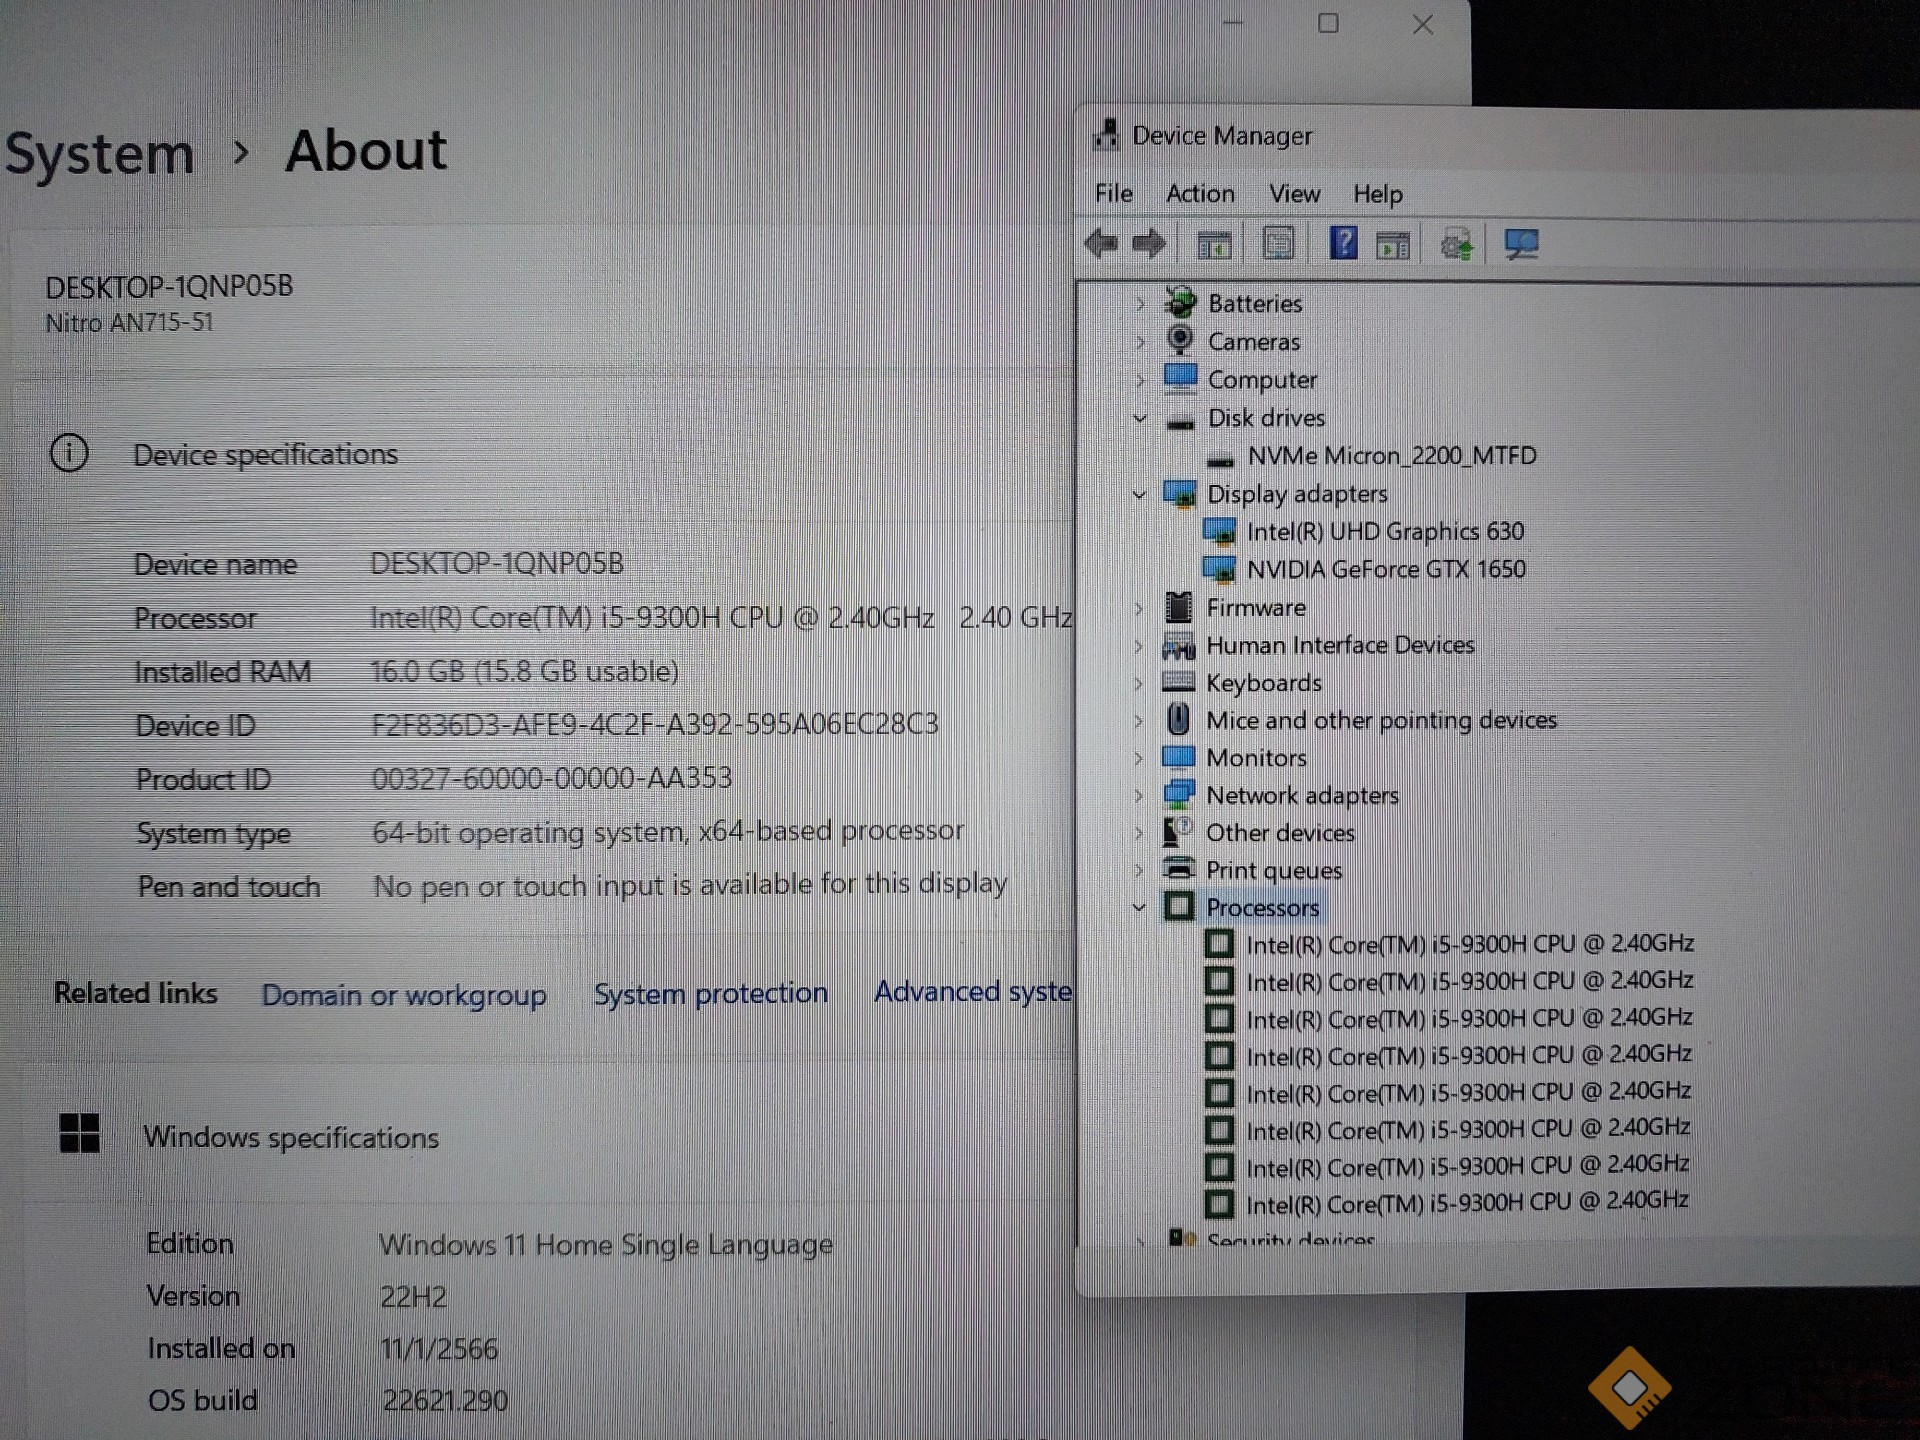
Task: Collapse the Disk drives node
Action: (x=1140, y=419)
